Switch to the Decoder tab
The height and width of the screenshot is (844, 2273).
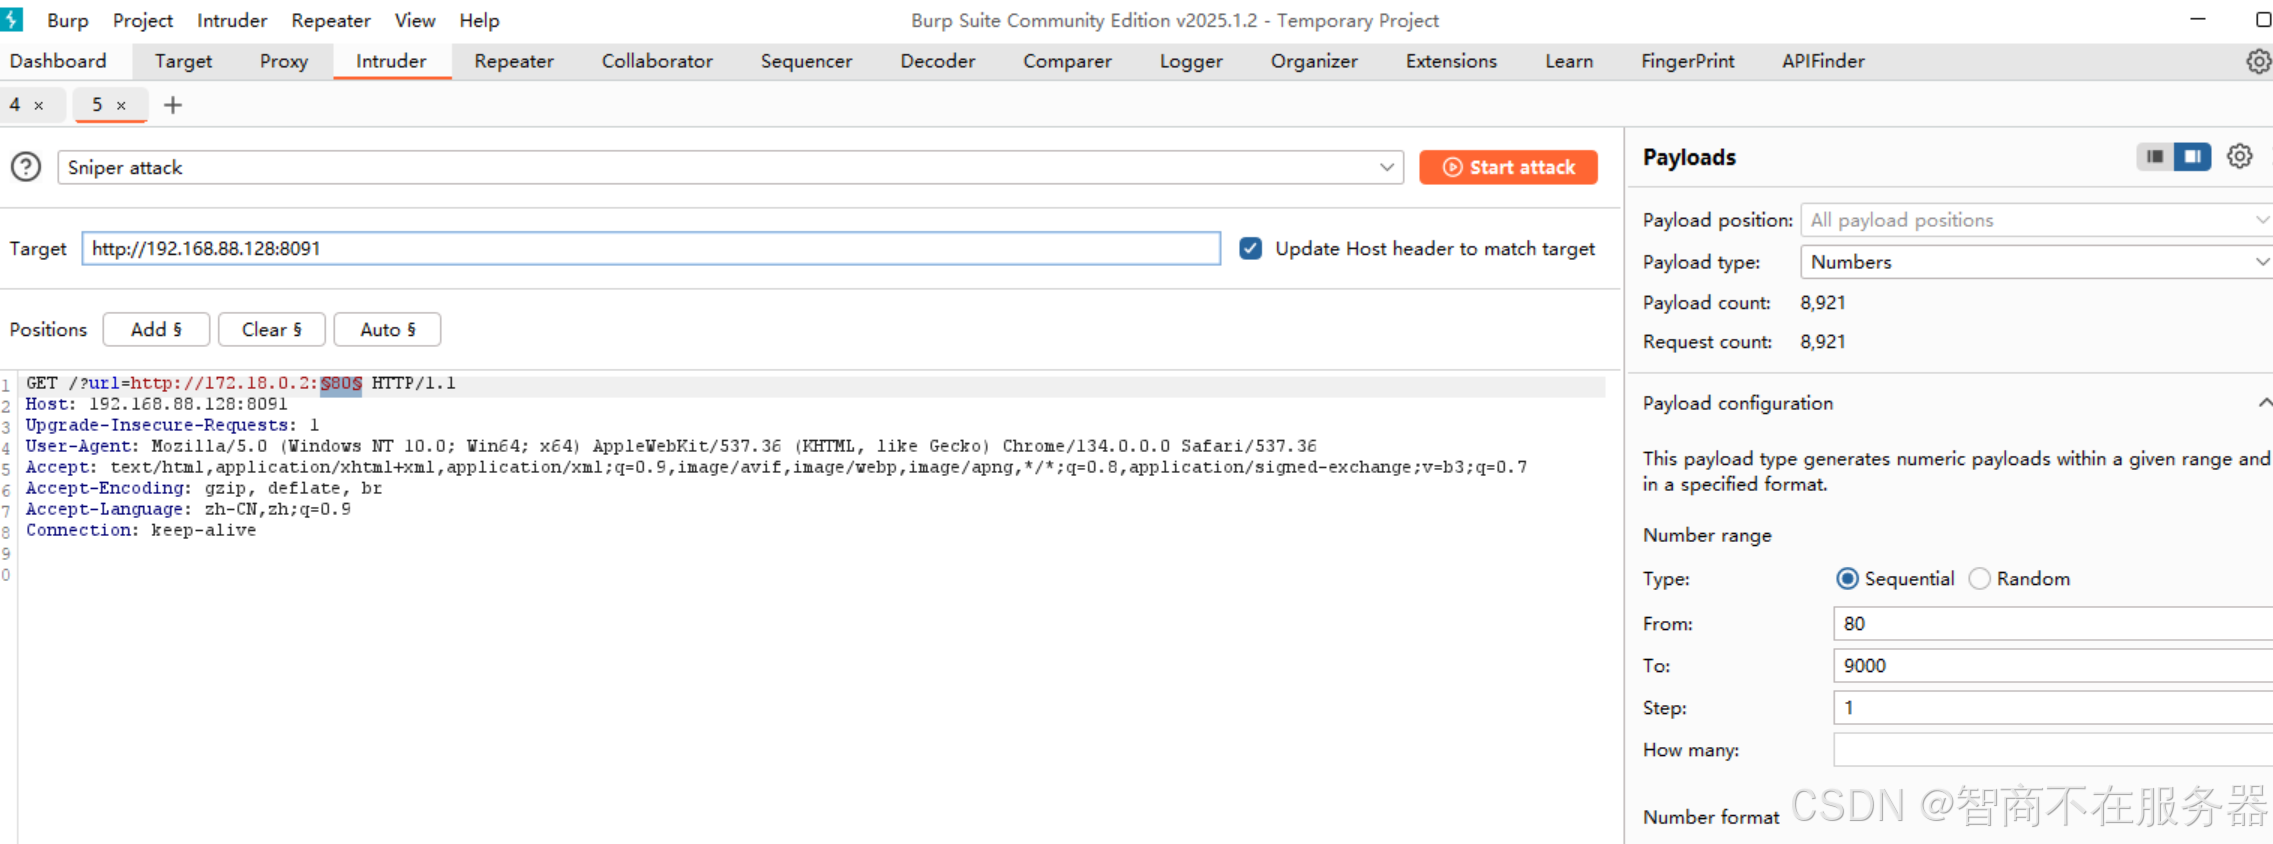937,61
